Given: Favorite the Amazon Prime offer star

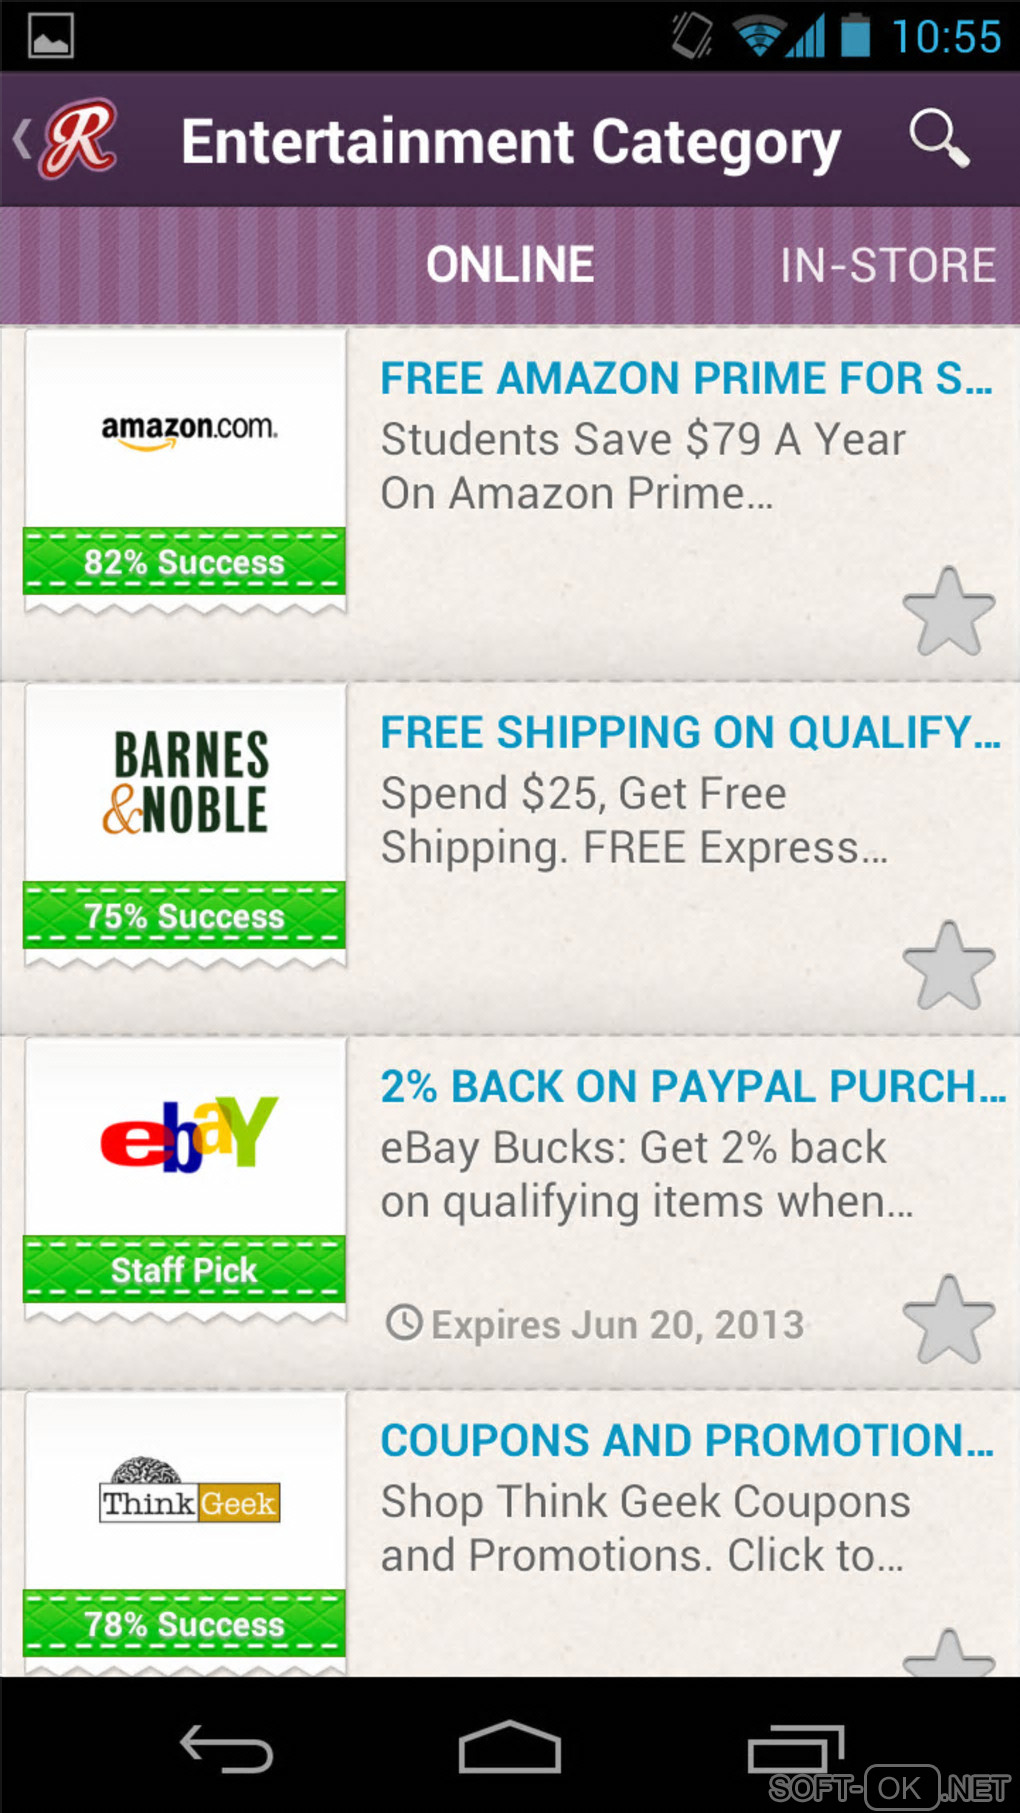Looking at the screenshot, I should click(948, 611).
